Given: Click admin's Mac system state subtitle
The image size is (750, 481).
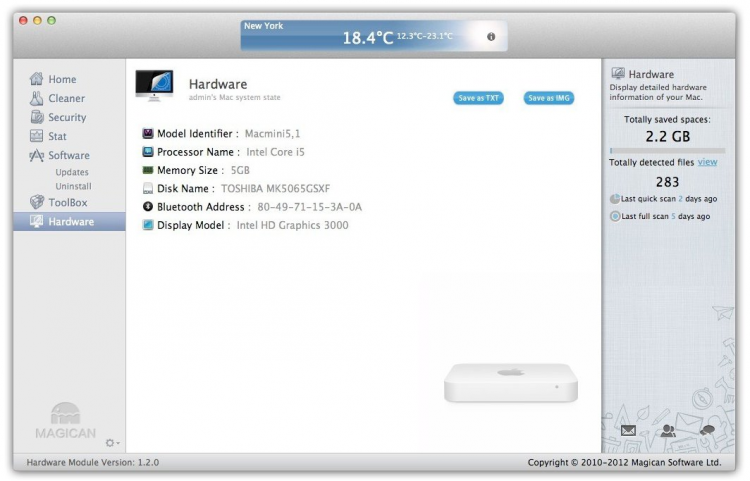Looking at the screenshot, I should coord(234,98).
